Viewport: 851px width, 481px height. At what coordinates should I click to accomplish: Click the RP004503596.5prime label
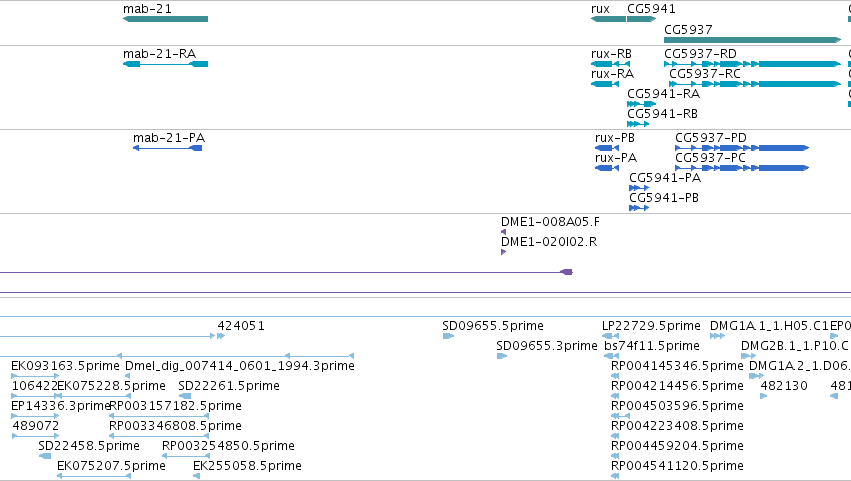(677, 406)
